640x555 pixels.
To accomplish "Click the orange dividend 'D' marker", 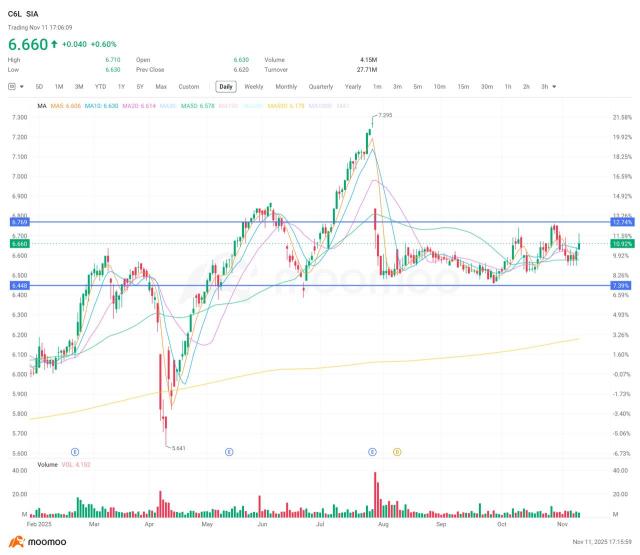I will tap(397, 452).
